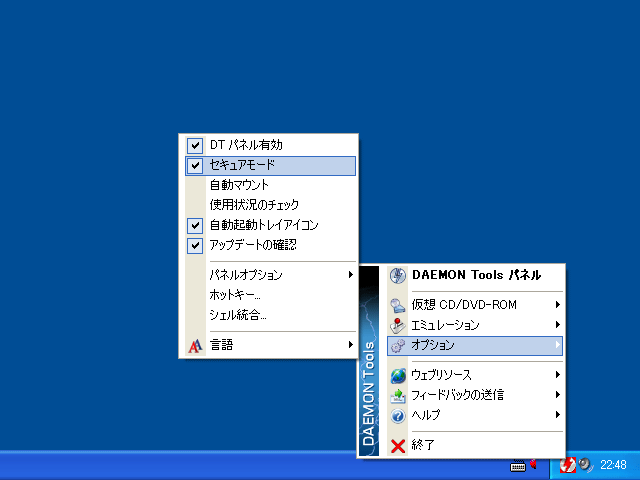Click the red X exit icon
Screen dimensions: 640x480
pos(398,446)
